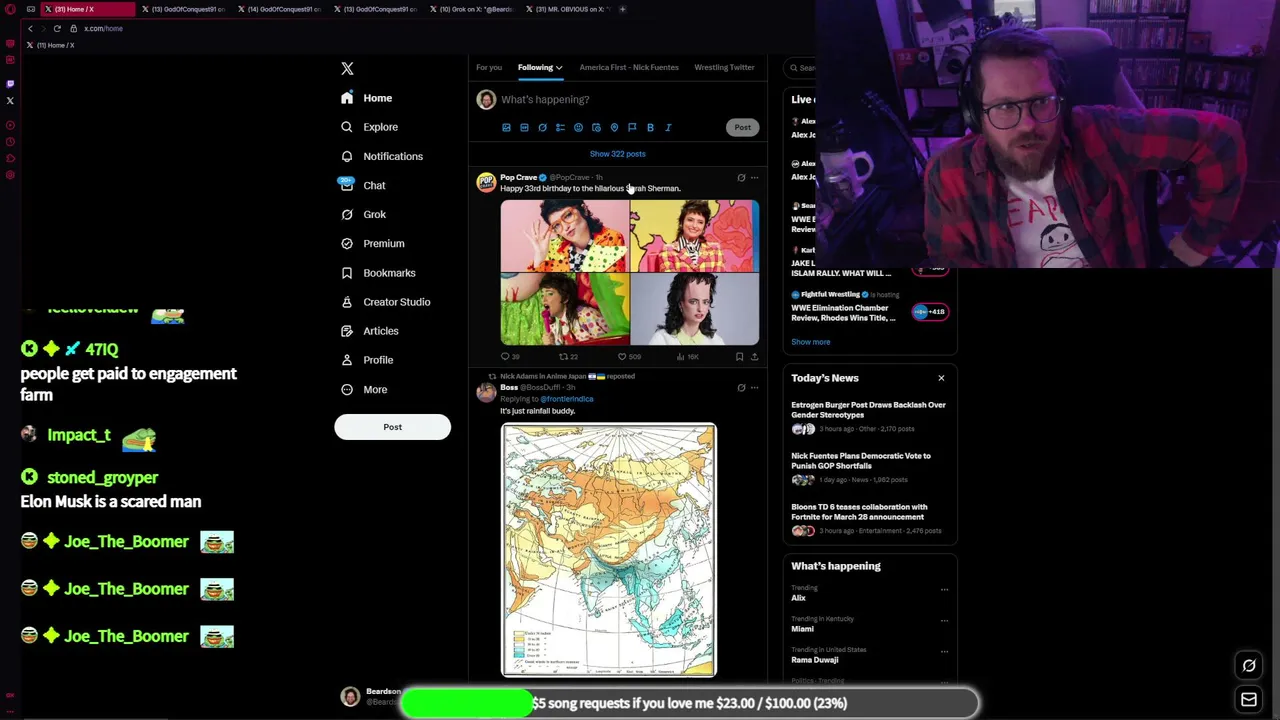Image resolution: width=1280 pixels, height=720 pixels.
Task: Toggle italic formatting in composer
Action: (x=668, y=128)
